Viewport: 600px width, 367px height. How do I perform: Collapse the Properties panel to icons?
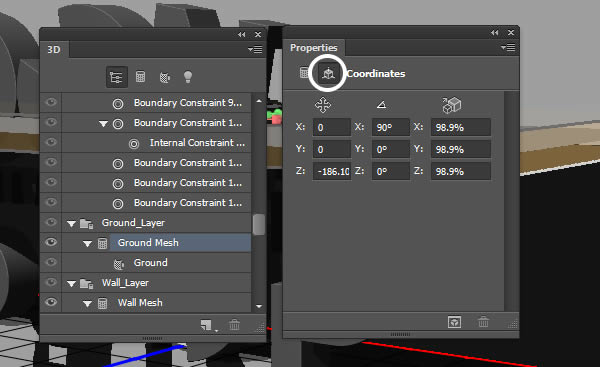tap(494, 33)
